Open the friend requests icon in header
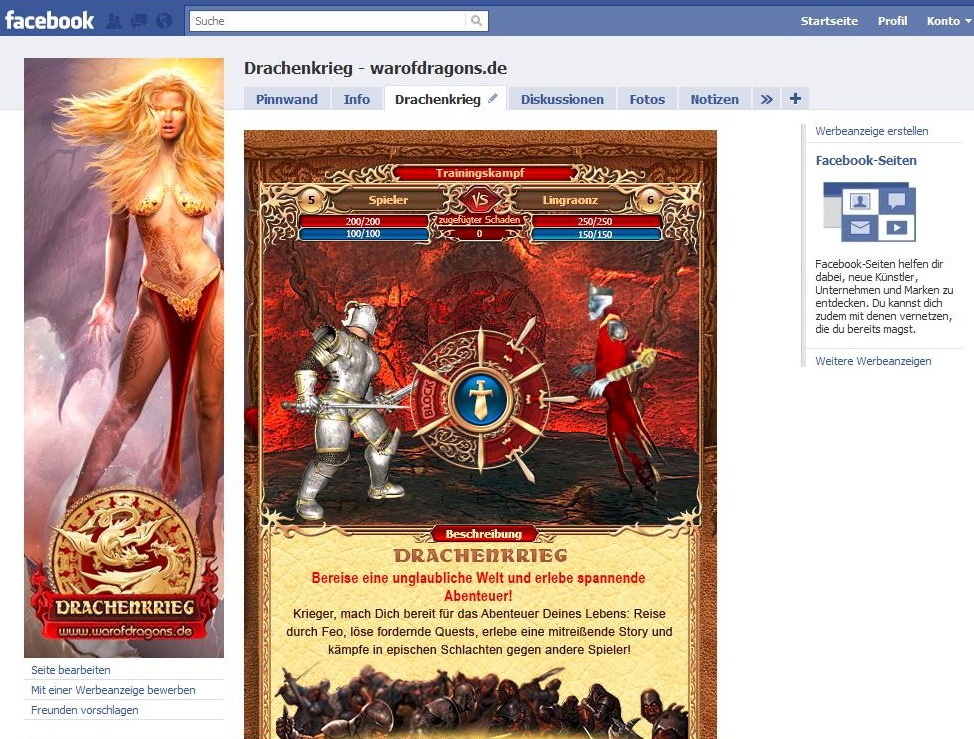 coord(114,21)
